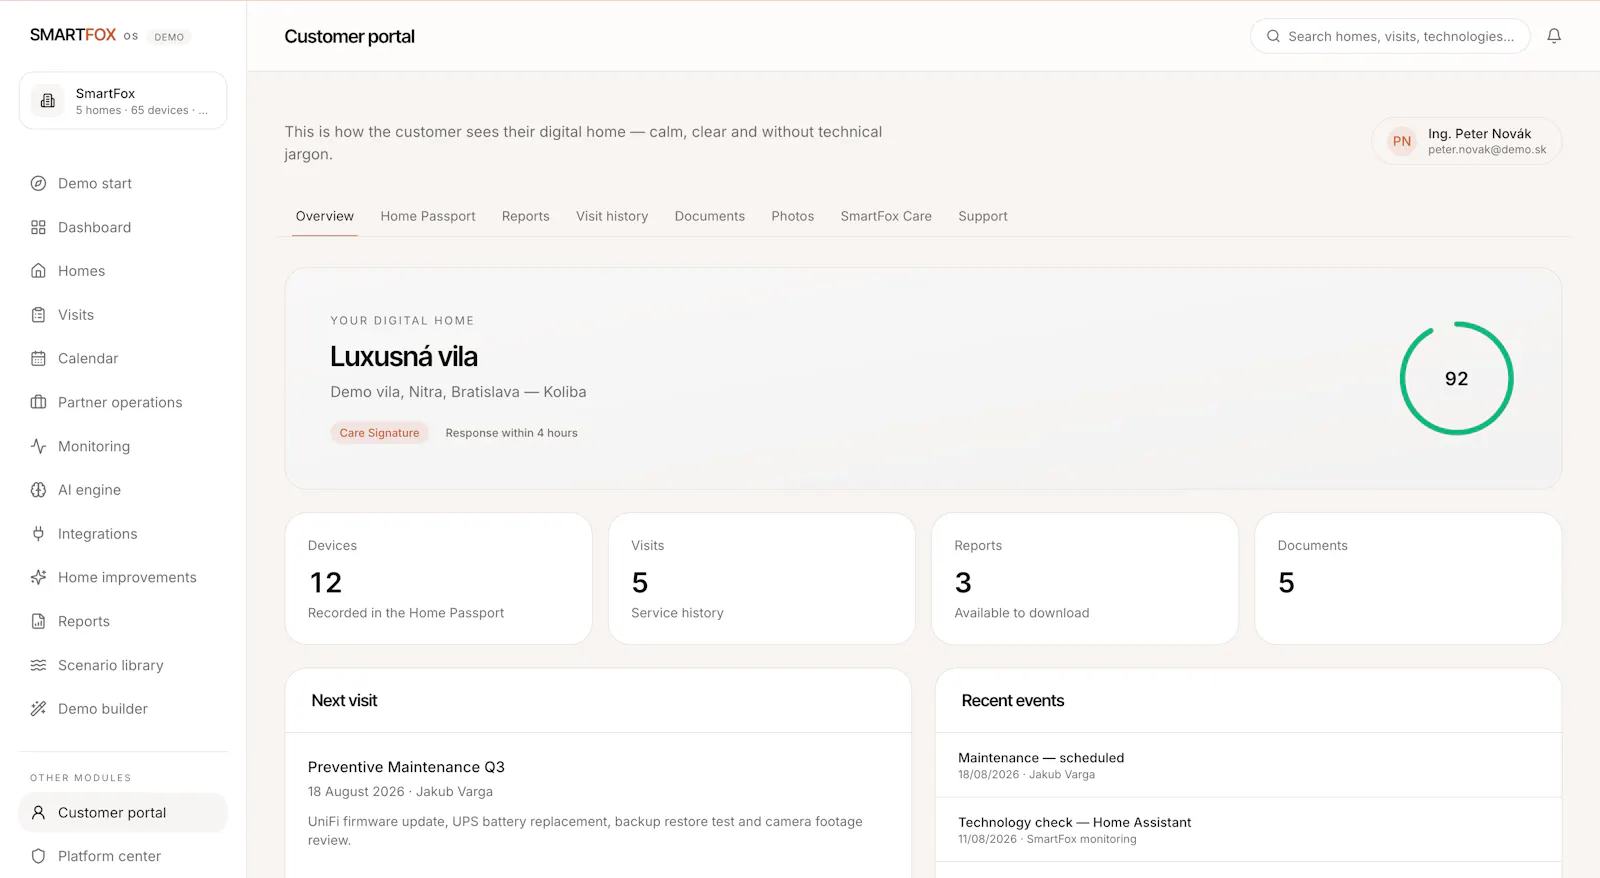Open Ing. Peter Novák user selector
Image resolution: width=1600 pixels, height=878 pixels.
tap(1467, 141)
